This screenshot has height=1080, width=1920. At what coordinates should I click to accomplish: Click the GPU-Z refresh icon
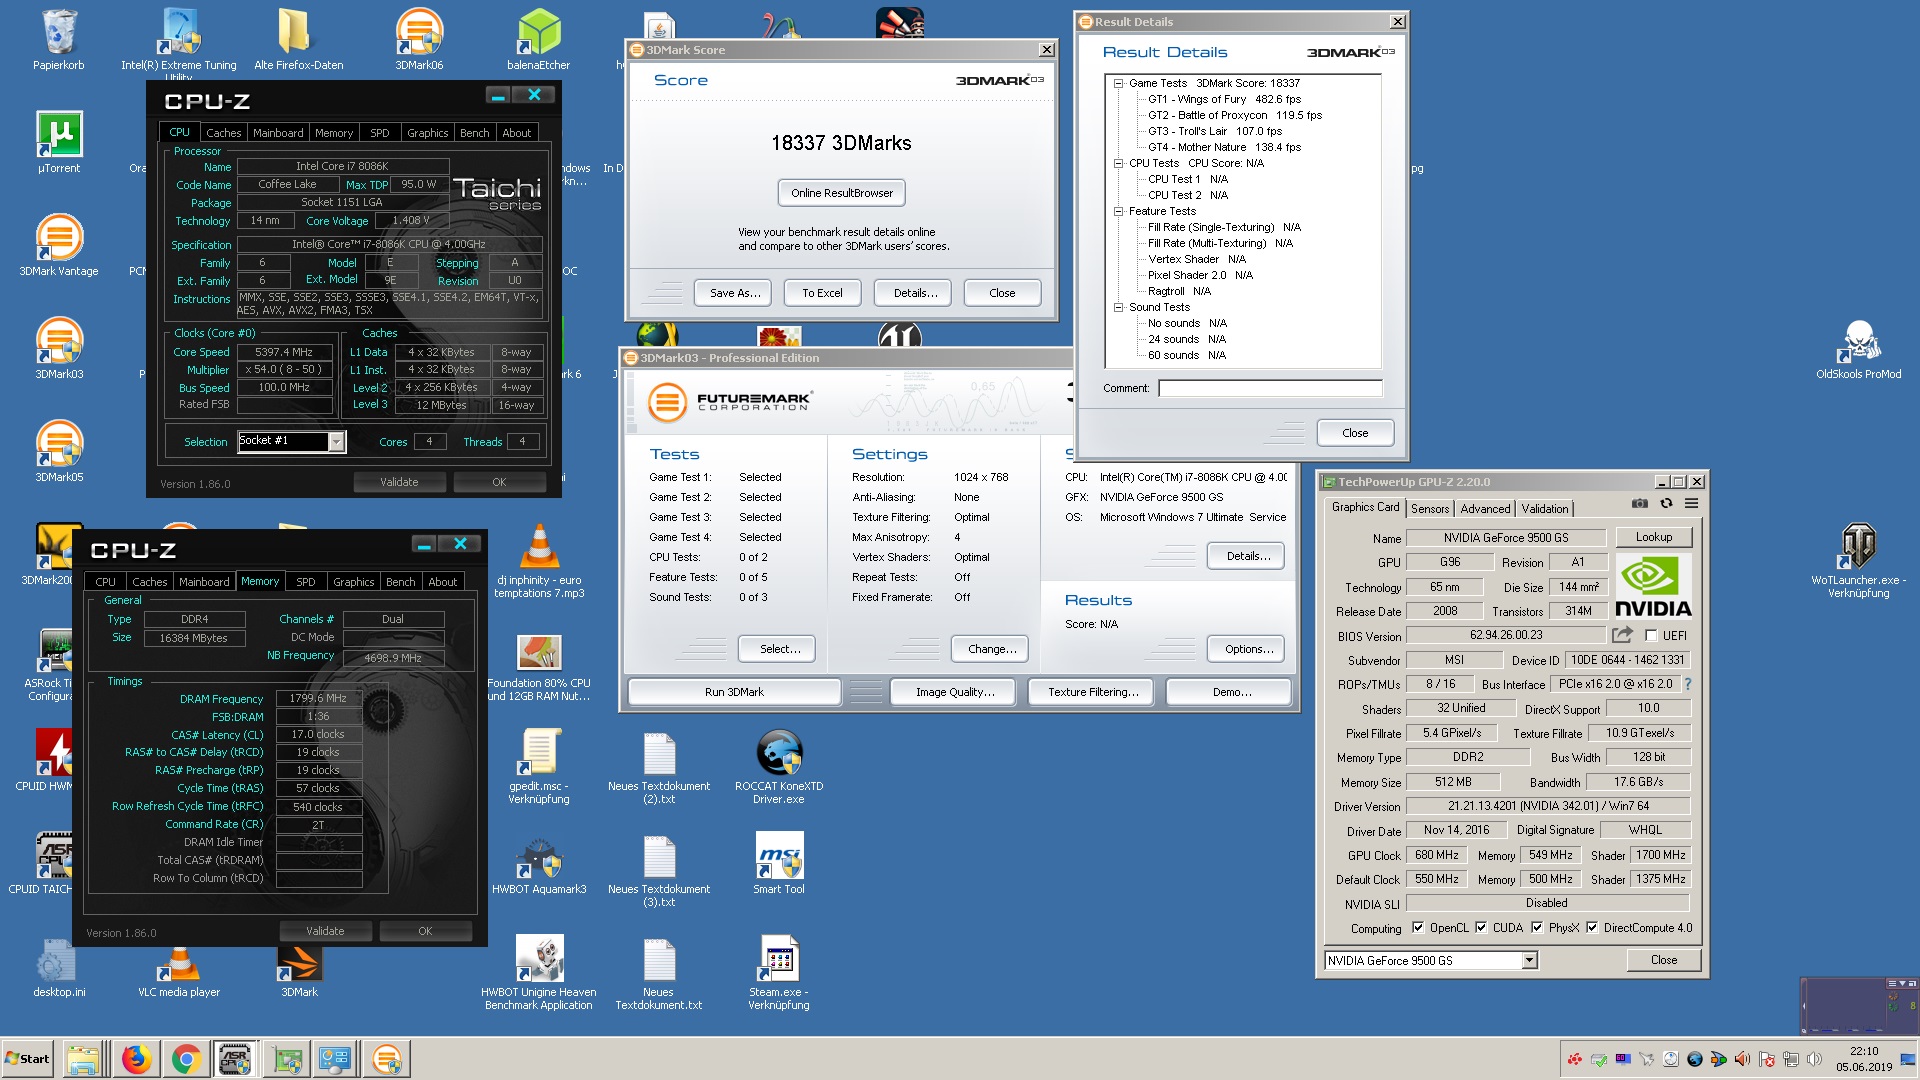click(1666, 504)
